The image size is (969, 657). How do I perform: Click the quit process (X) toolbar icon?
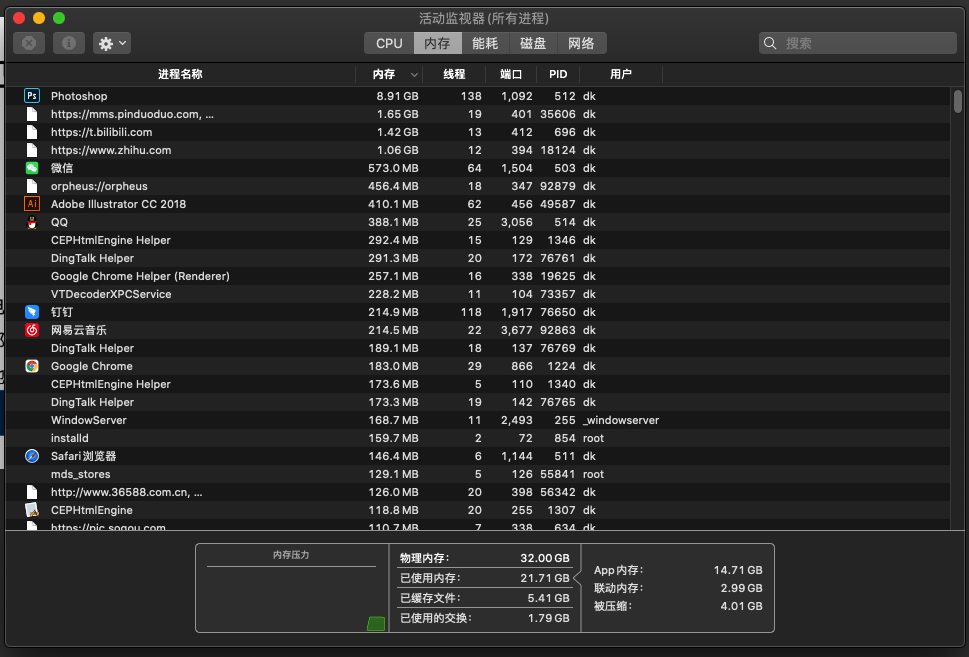coord(28,43)
